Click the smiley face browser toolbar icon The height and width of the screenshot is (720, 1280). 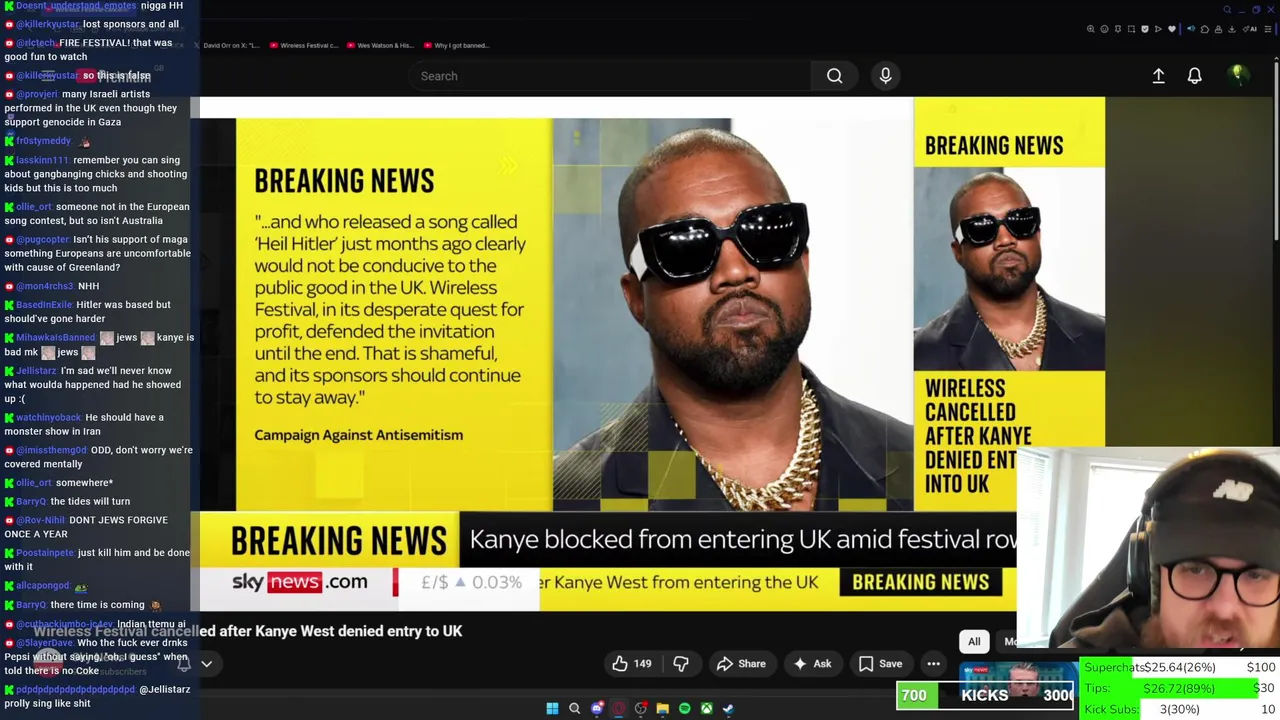[1104, 29]
